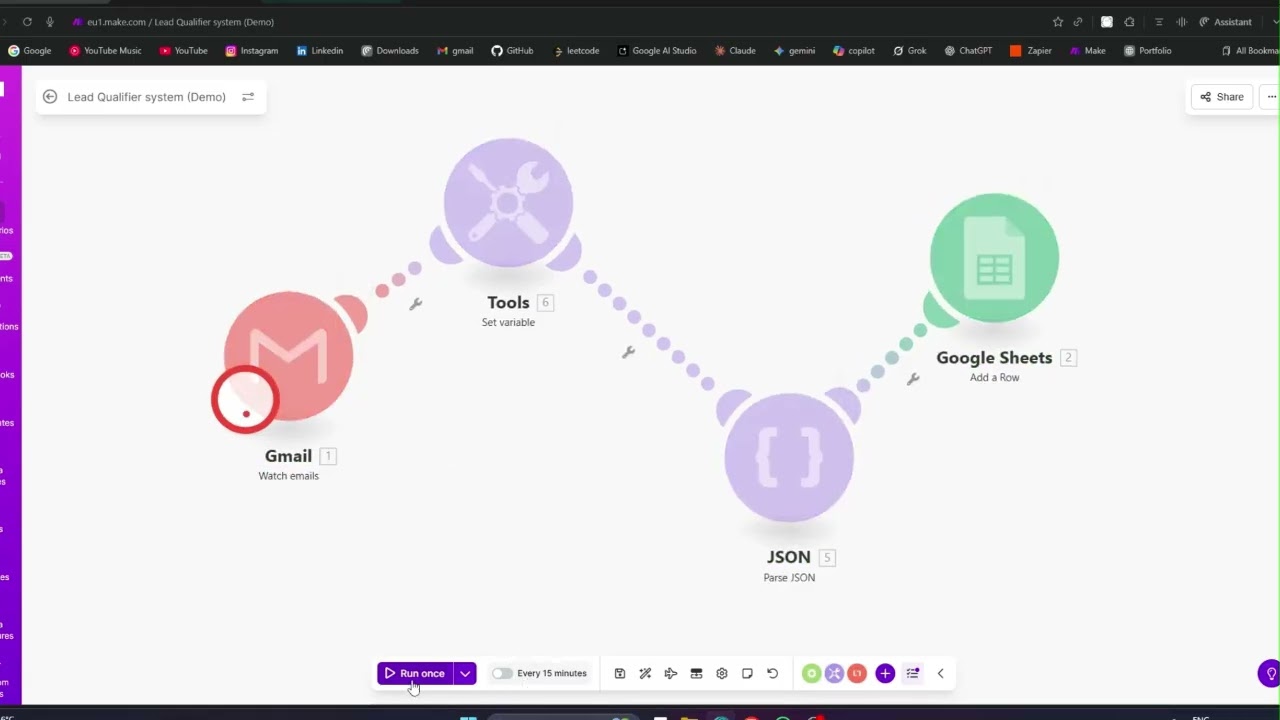1280x720 pixels.
Task: Expand the Run once dropdown arrow
Action: coord(465,674)
